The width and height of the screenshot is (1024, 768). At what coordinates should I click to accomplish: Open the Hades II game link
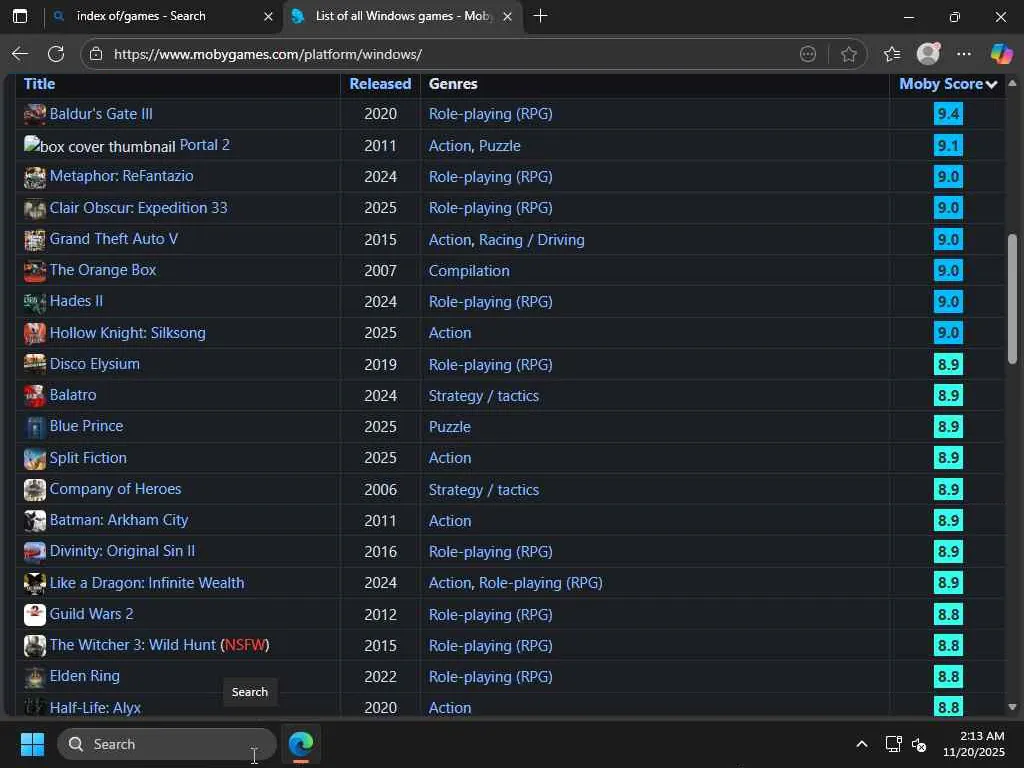point(76,301)
